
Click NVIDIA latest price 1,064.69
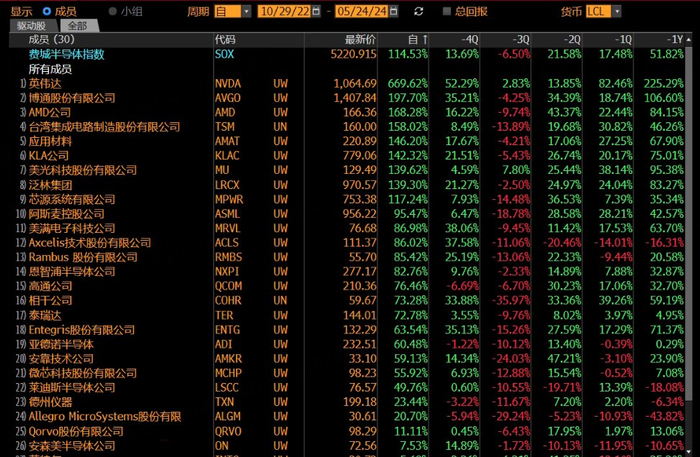click(x=355, y=83)
